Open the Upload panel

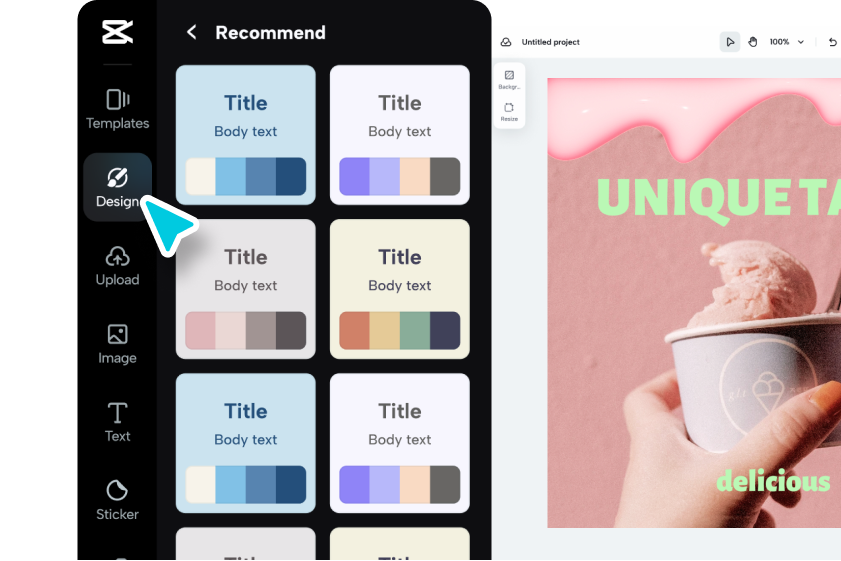[x=117, y=267]
